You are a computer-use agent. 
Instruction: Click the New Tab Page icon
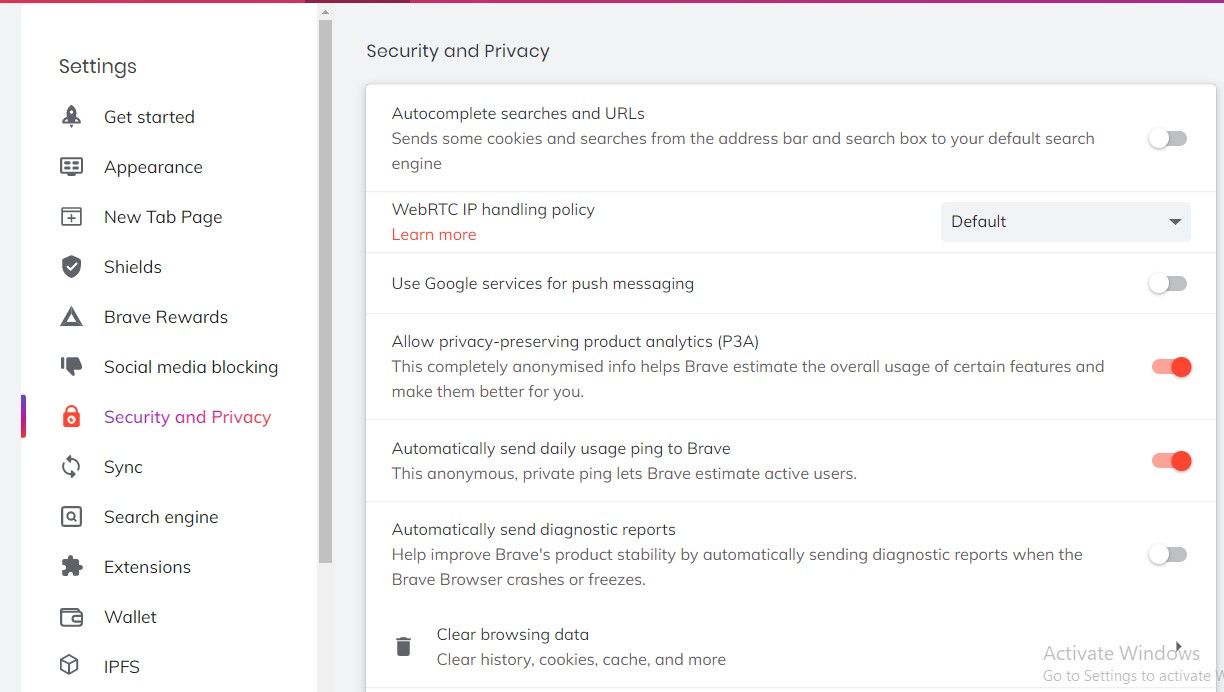[x=71, y=216]
